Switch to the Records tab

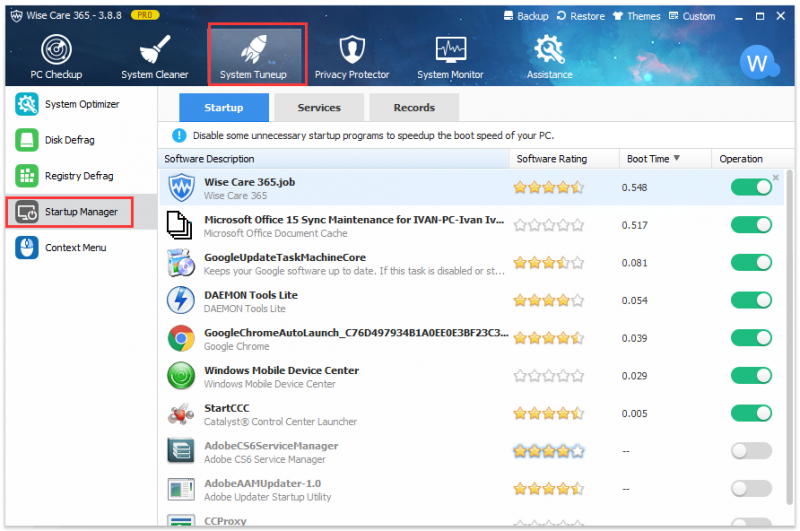coord(414,107)
